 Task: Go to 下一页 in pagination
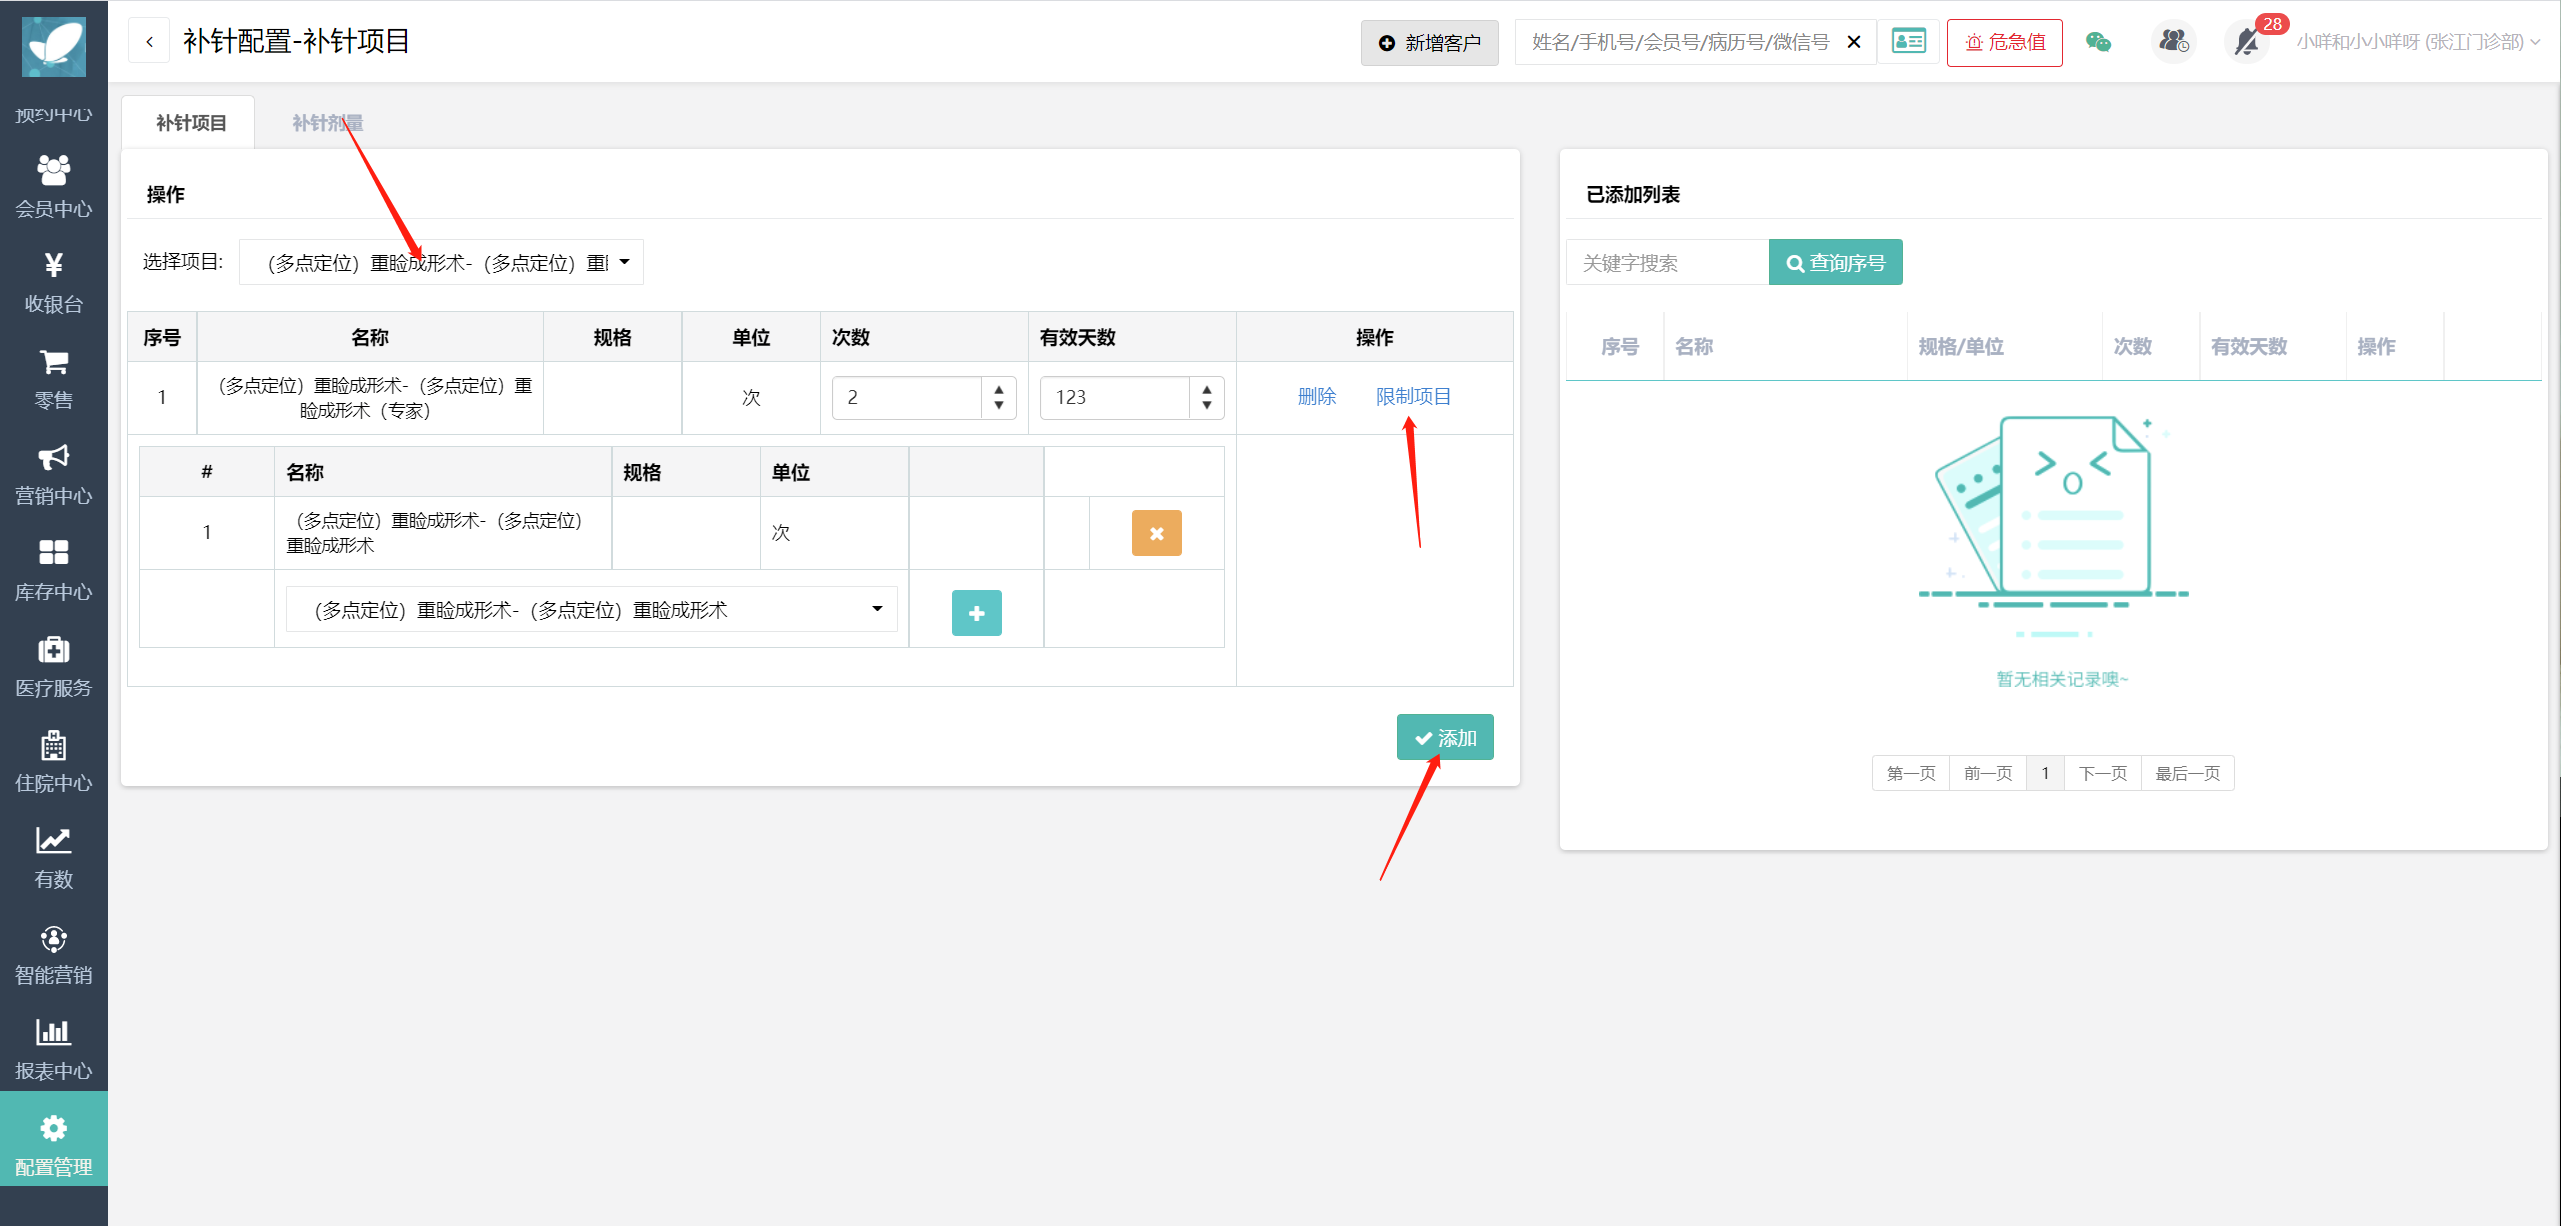click(2102, 773)
